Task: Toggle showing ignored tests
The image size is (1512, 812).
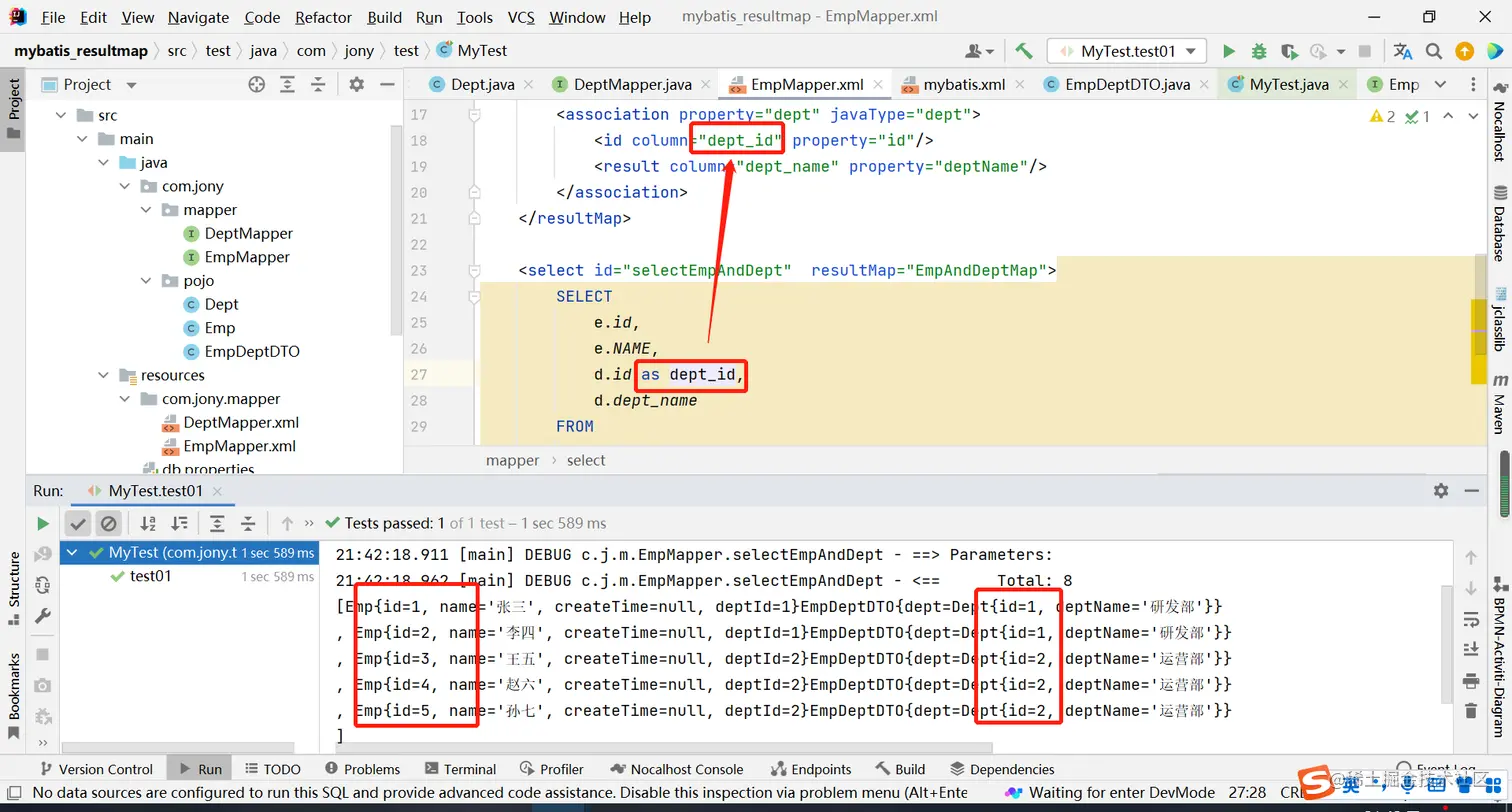Action: pos(109,523)
